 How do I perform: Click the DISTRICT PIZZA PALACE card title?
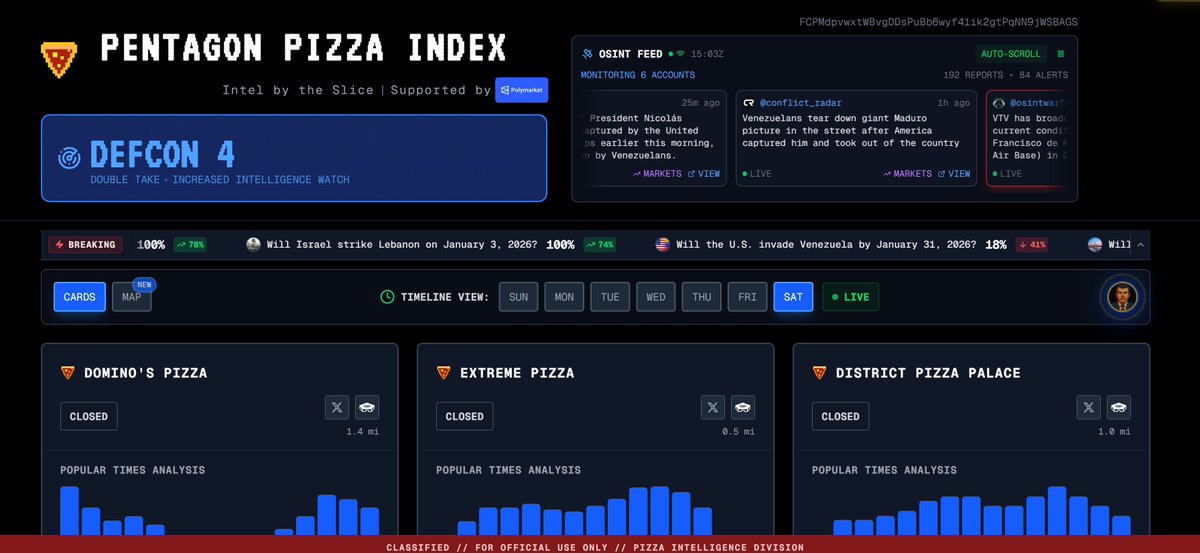(x=928, y=373)
